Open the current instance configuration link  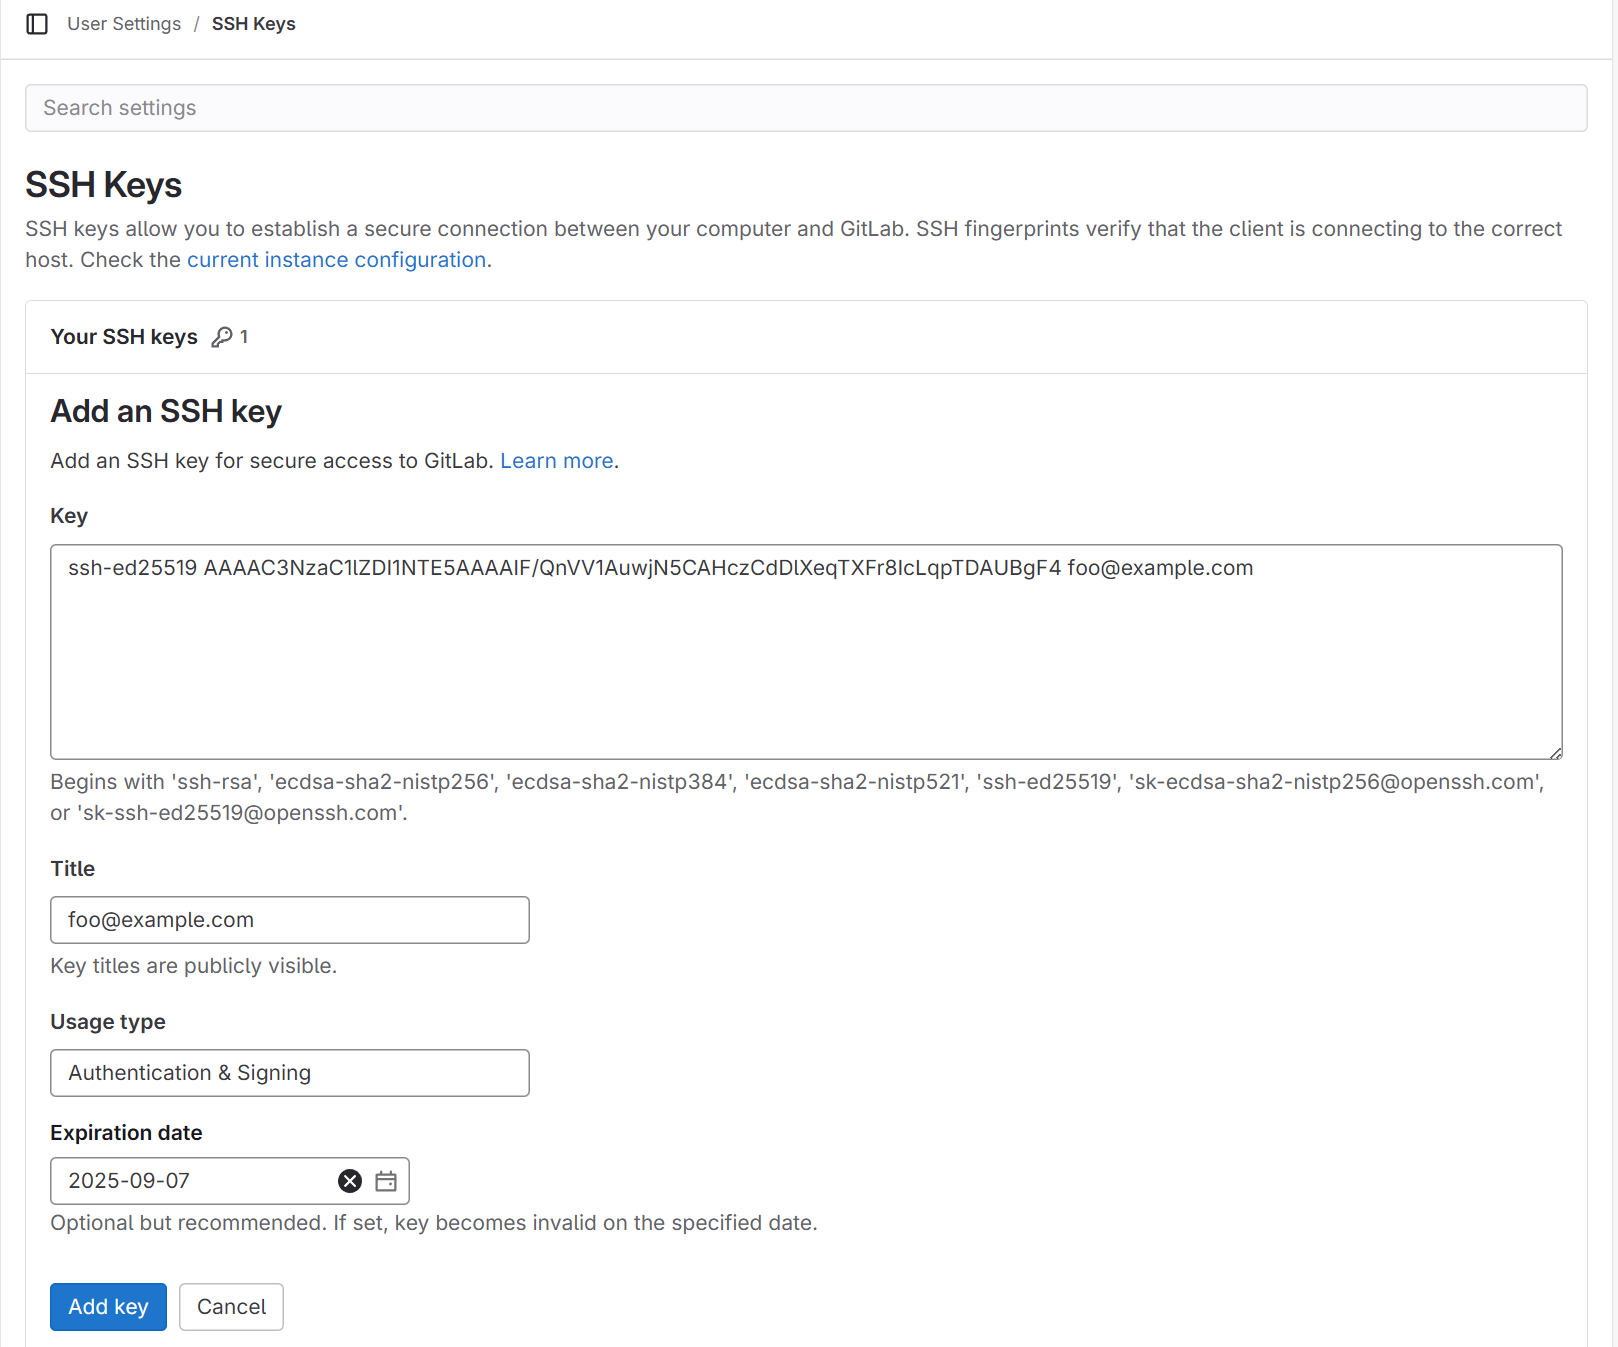336,260
